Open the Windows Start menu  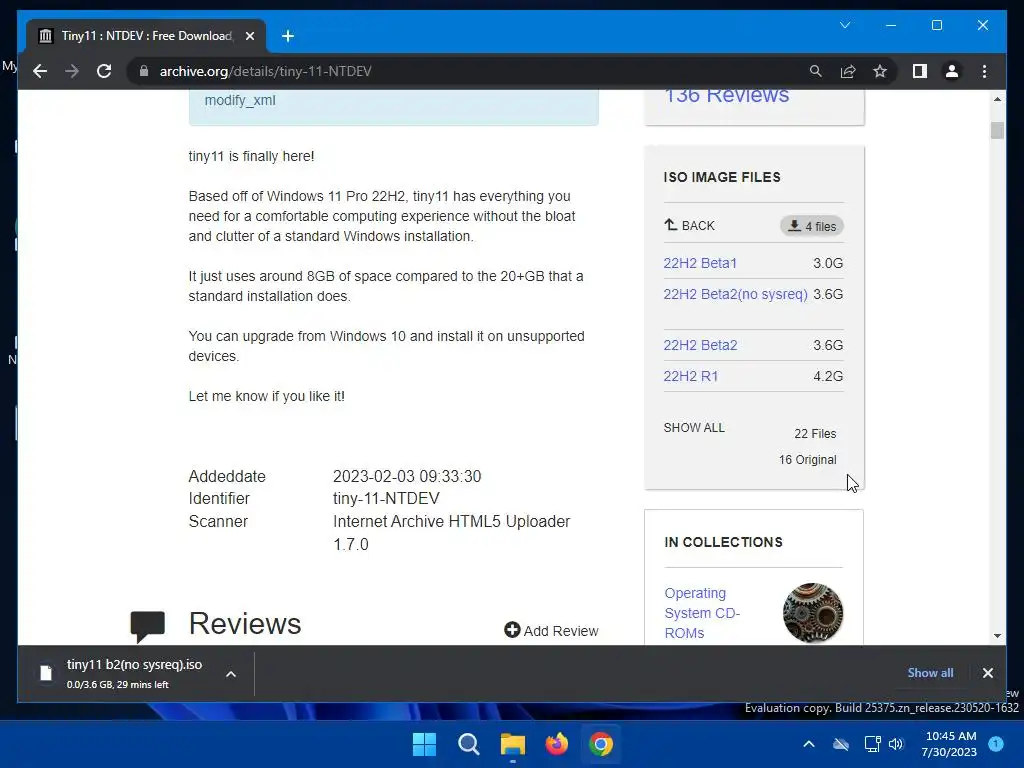[424, 744]
